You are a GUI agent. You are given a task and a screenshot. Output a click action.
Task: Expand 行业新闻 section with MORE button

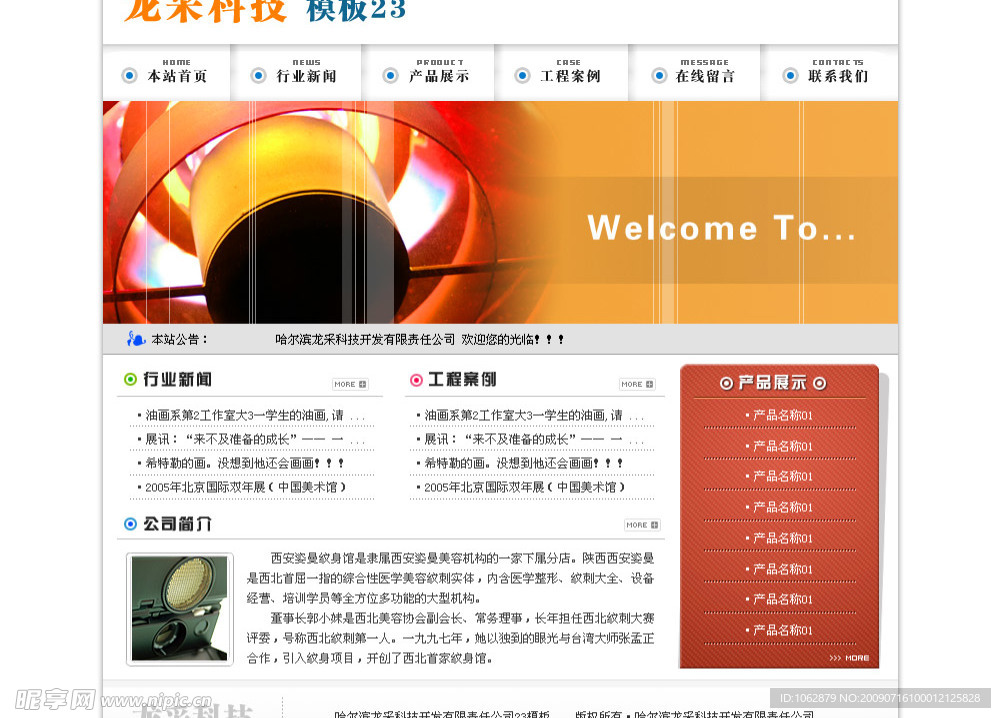point(350,384)
